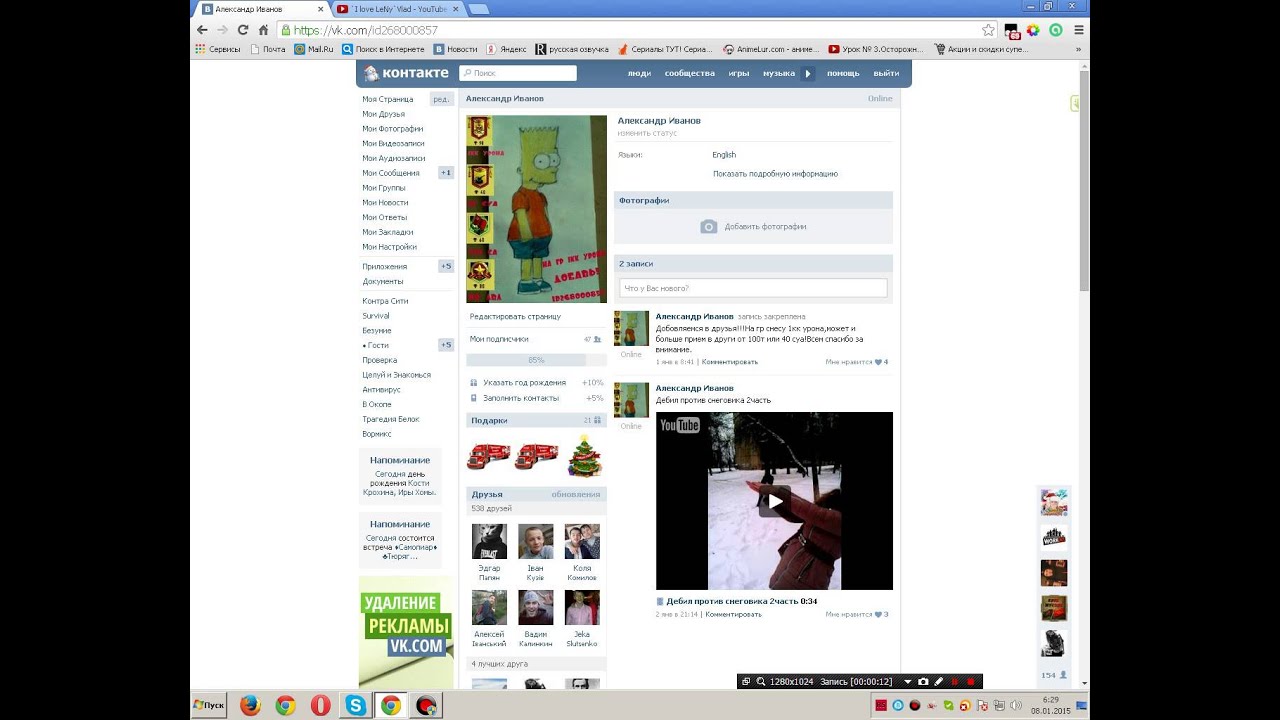This screenshot has height=720, width=1280.
Task: Open the Mail.Ru bookmark
Action: pos(313,48)
